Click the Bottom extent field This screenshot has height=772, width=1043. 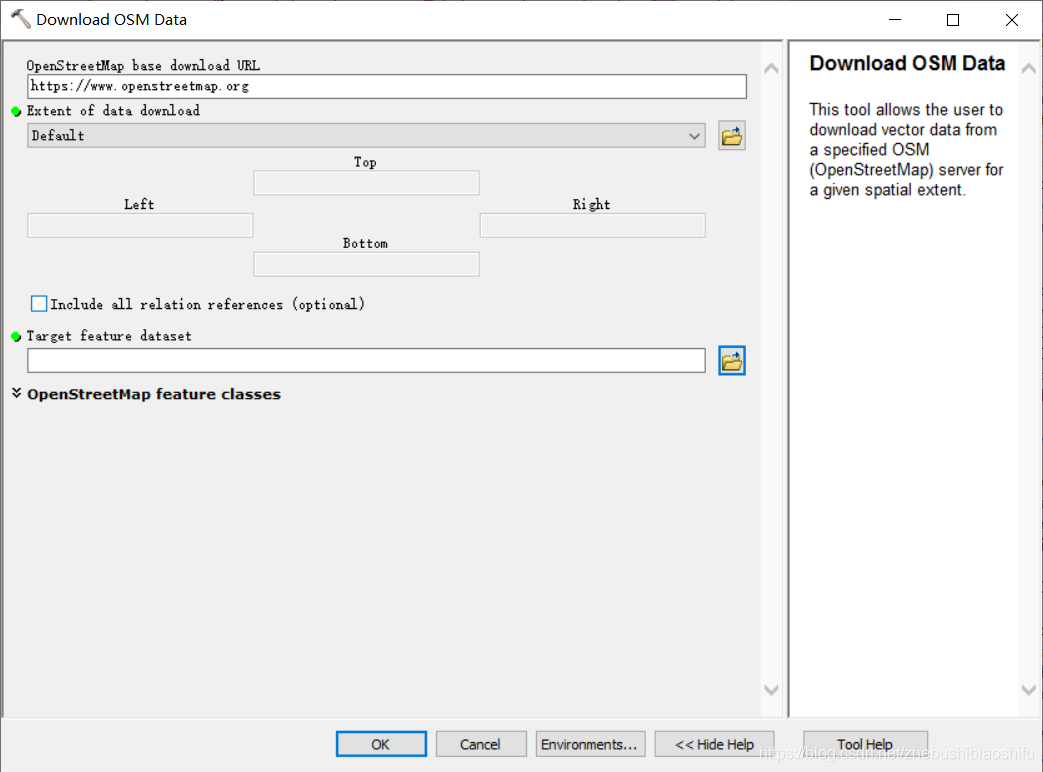pyautogui.click(x=367, y=264)
